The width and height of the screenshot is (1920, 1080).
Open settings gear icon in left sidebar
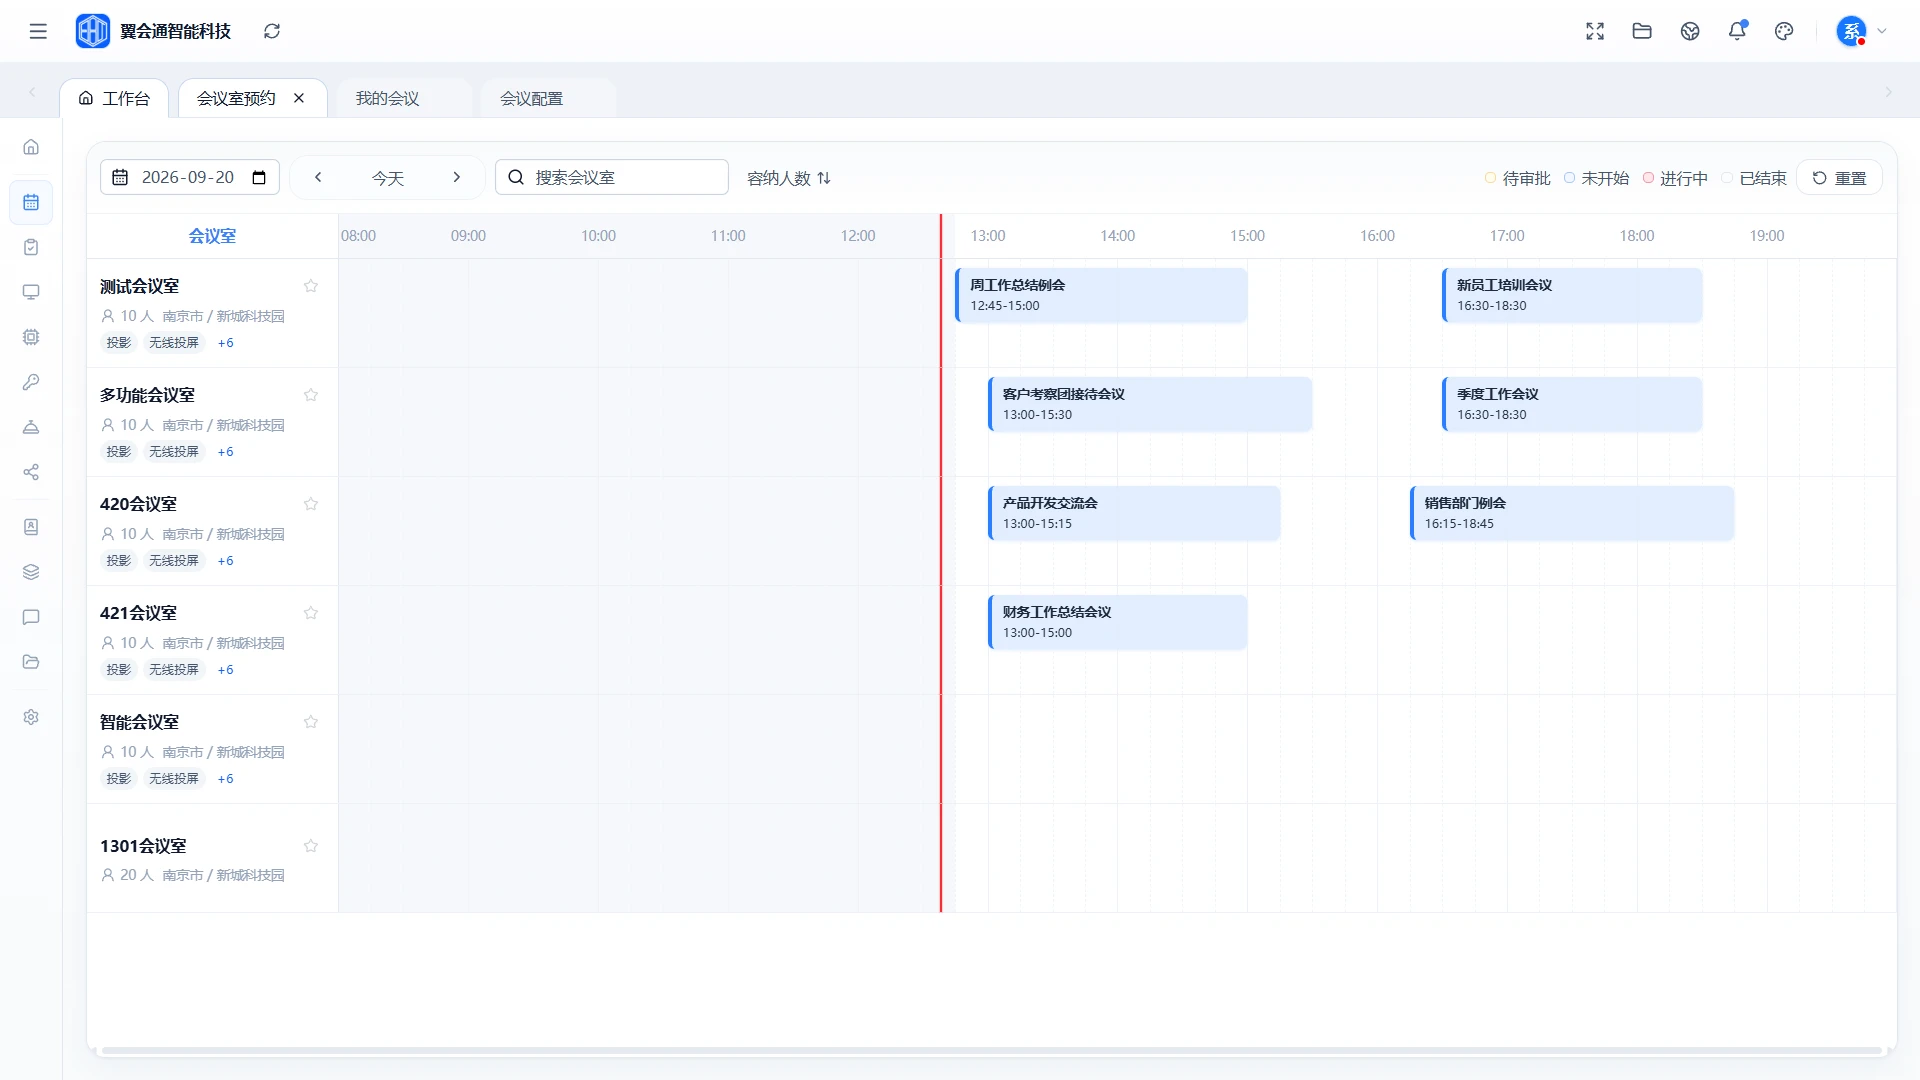tap(31, 717)
